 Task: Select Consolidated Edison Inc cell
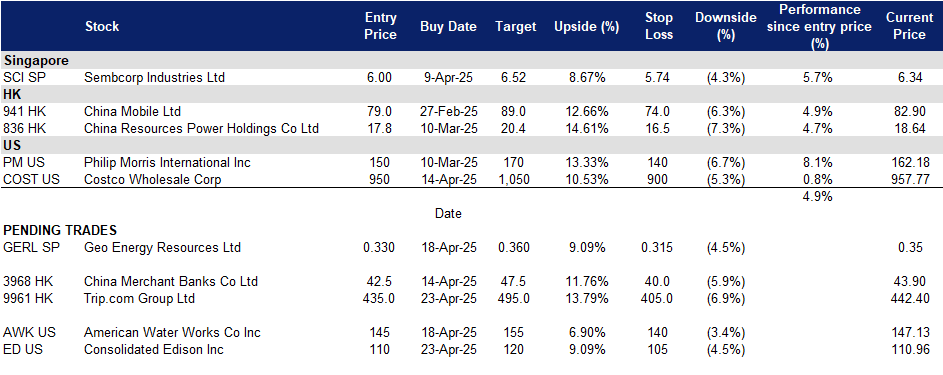pyautogui.click(x=154, y=349)
